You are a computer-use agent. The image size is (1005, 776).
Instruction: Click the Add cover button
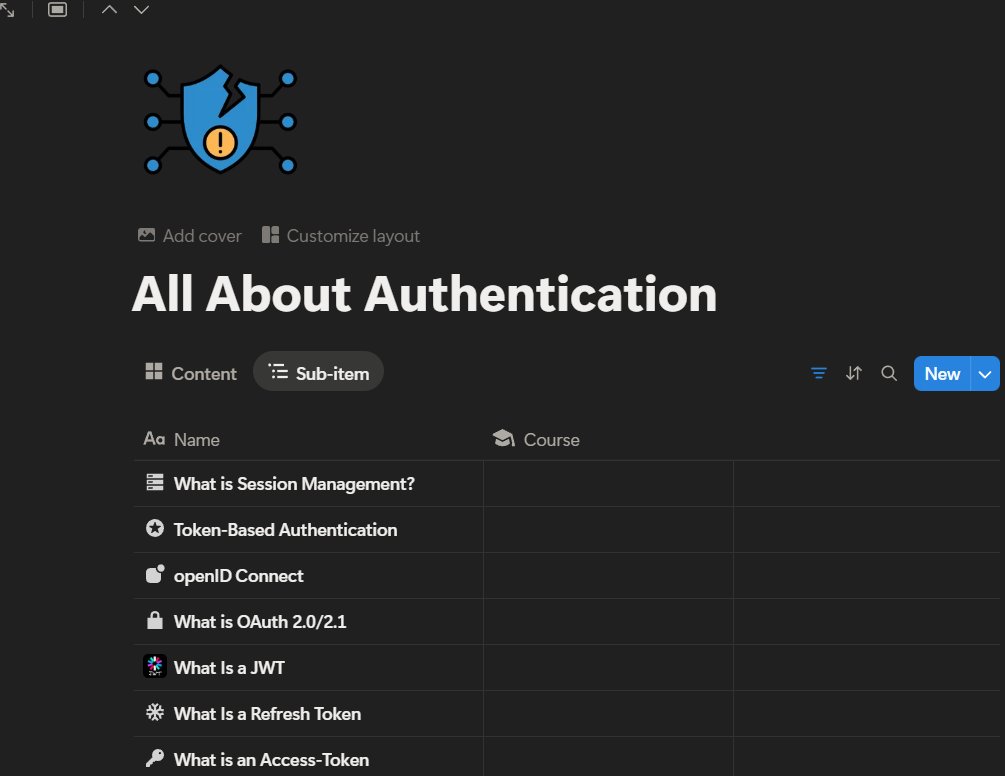pyautogui.click(x=189, y=235)
